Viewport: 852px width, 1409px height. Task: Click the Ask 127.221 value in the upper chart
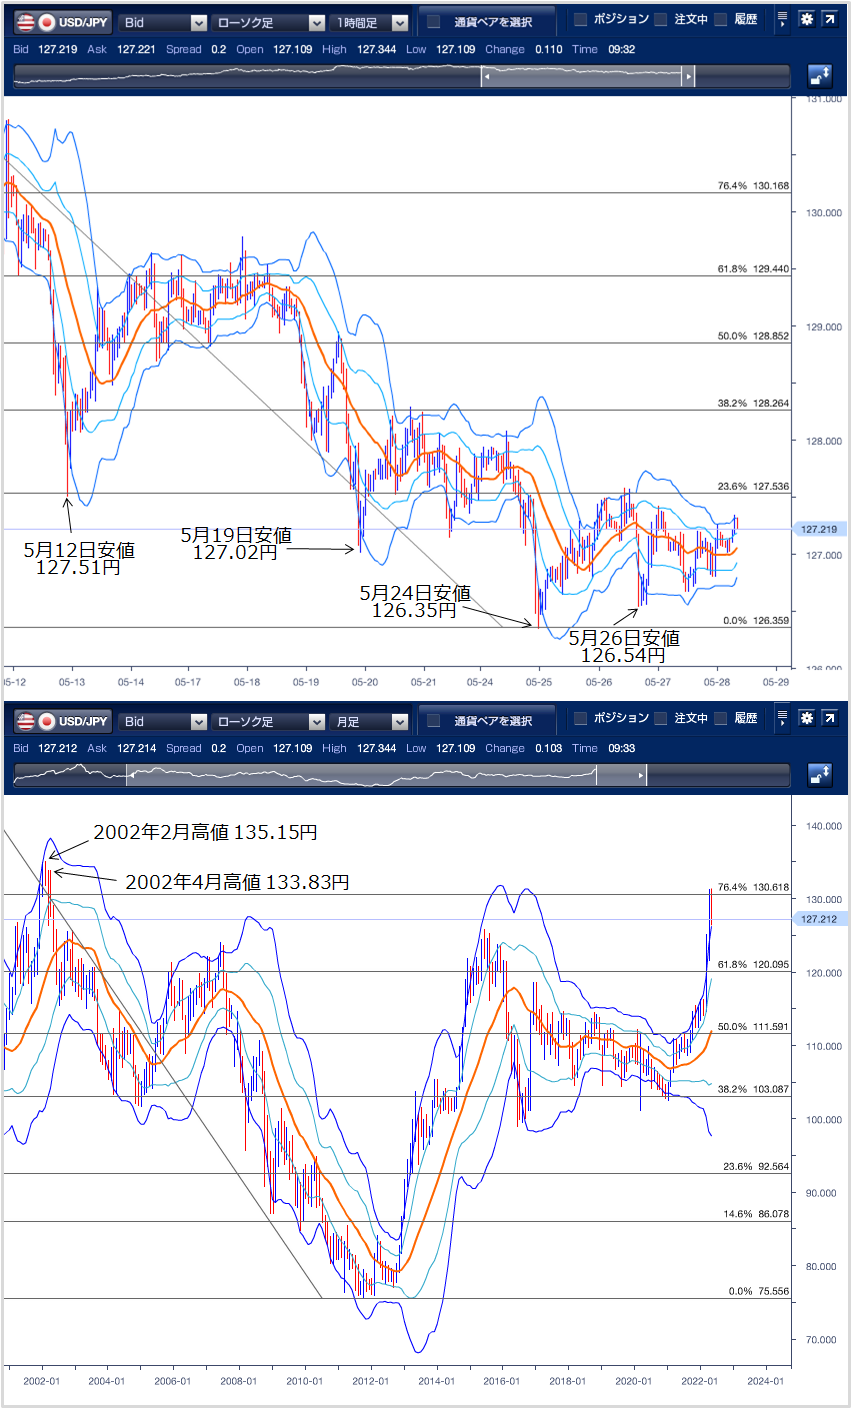136,49
